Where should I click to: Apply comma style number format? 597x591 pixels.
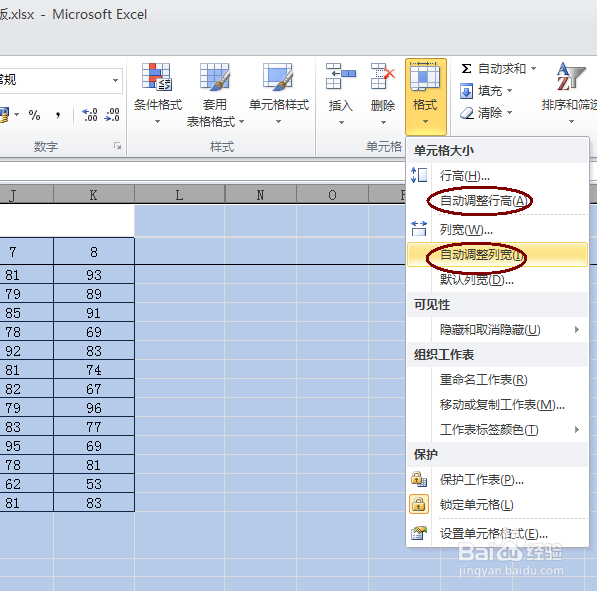pos(57,115)
